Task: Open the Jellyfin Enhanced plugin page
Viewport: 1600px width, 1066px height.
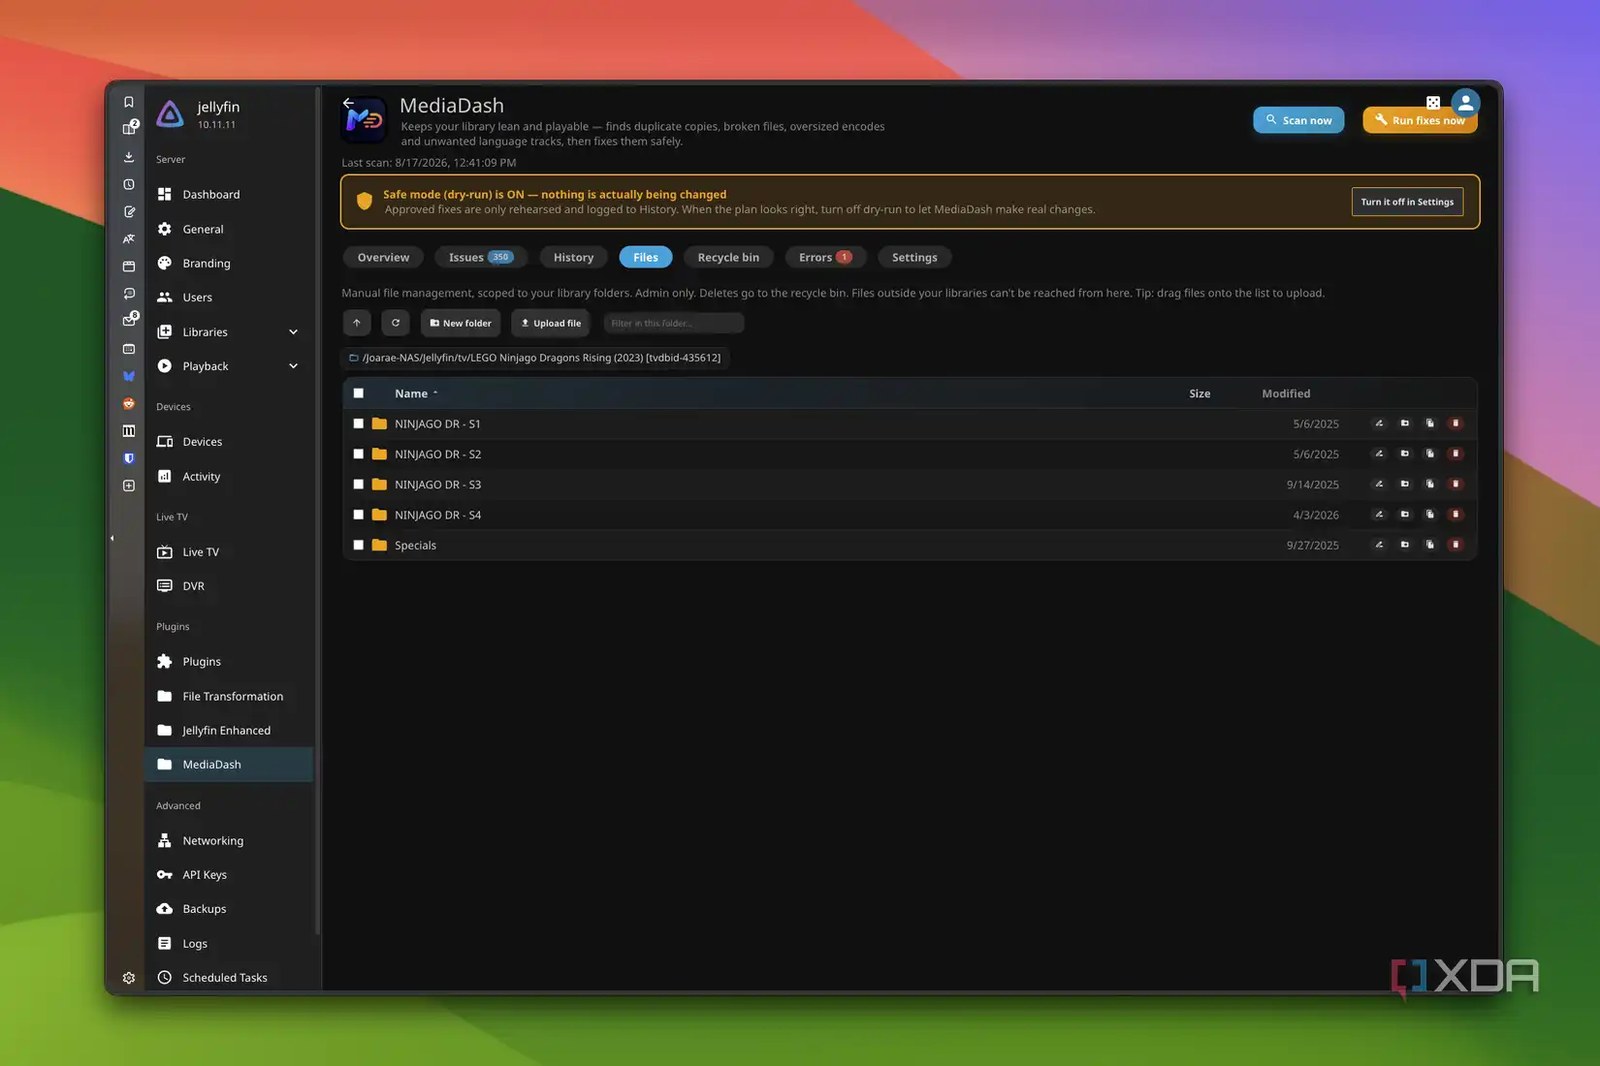Action: point(229,730)
